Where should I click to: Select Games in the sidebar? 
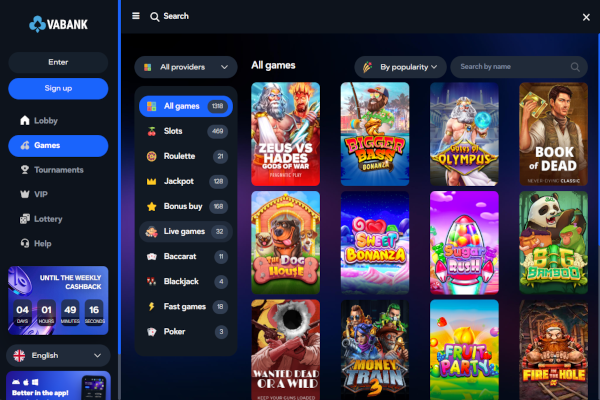[58, 145]
